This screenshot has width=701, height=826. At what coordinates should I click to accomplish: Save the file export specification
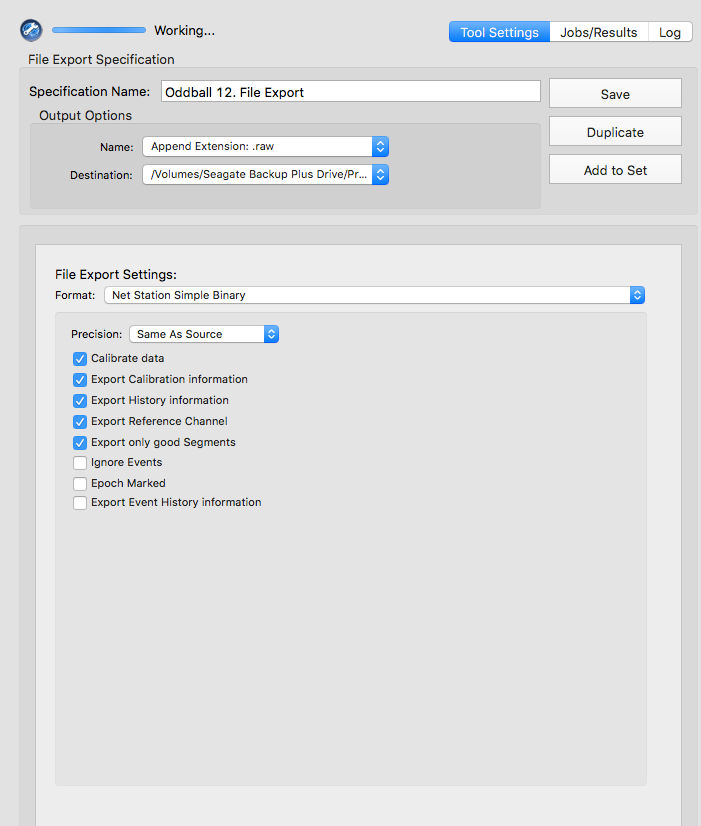tap(615, 94)
